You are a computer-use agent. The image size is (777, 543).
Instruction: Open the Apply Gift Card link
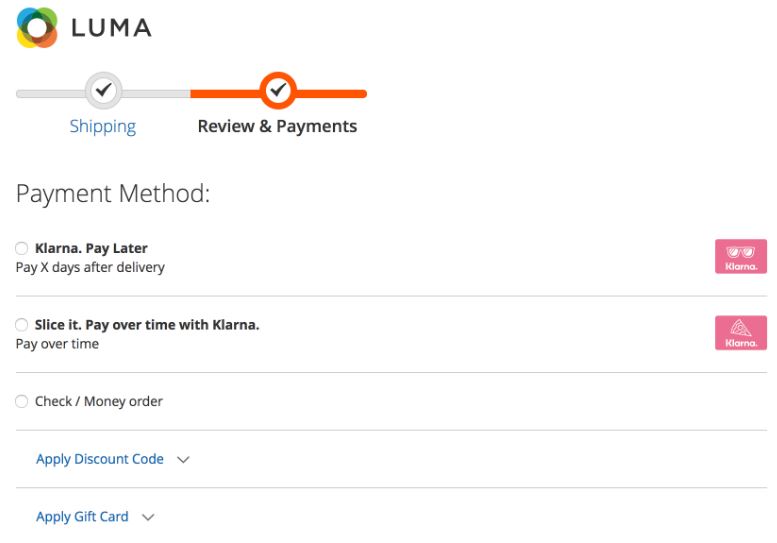point(82,517)
